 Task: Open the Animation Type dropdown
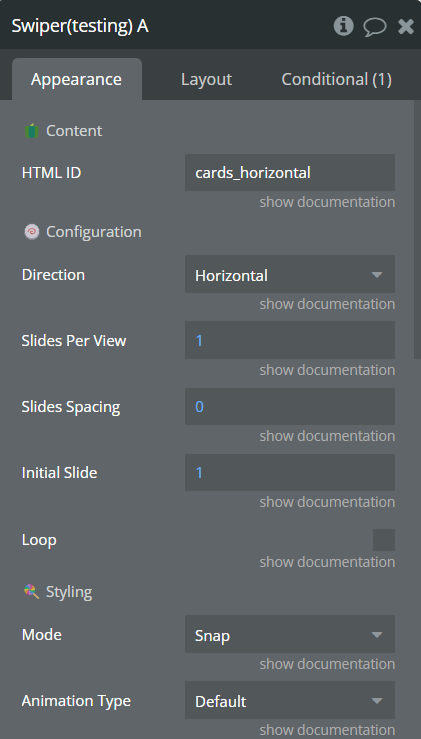(290, 700)
